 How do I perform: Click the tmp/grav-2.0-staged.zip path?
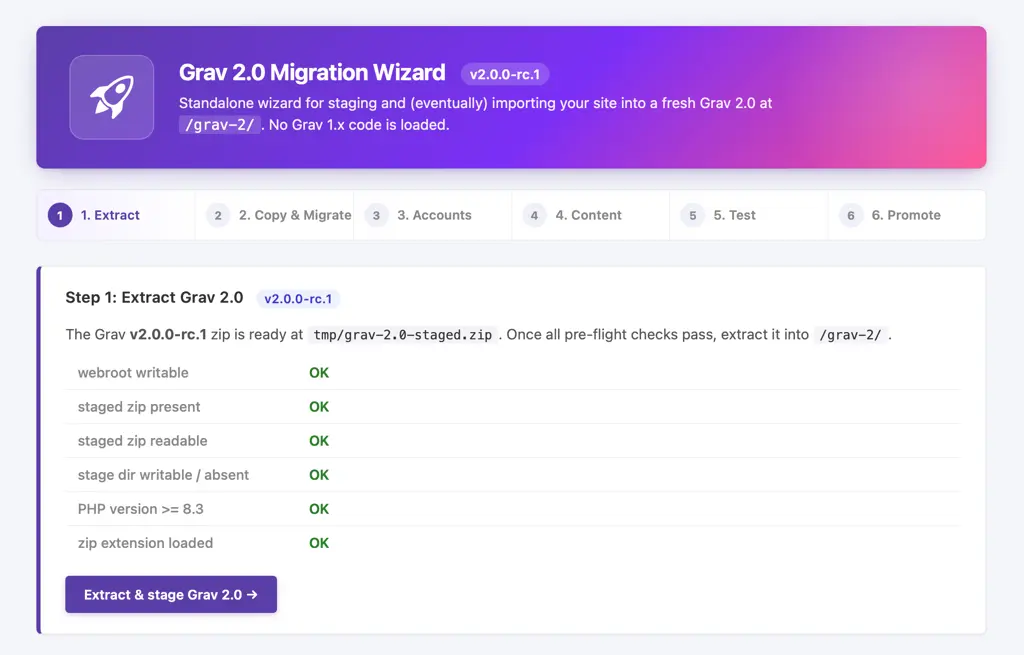pyautogui.click(x=402, y=334)
